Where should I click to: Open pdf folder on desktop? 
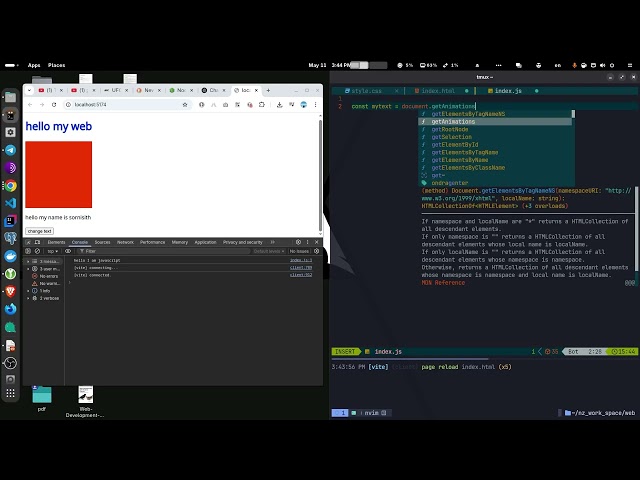click(42, 399)
